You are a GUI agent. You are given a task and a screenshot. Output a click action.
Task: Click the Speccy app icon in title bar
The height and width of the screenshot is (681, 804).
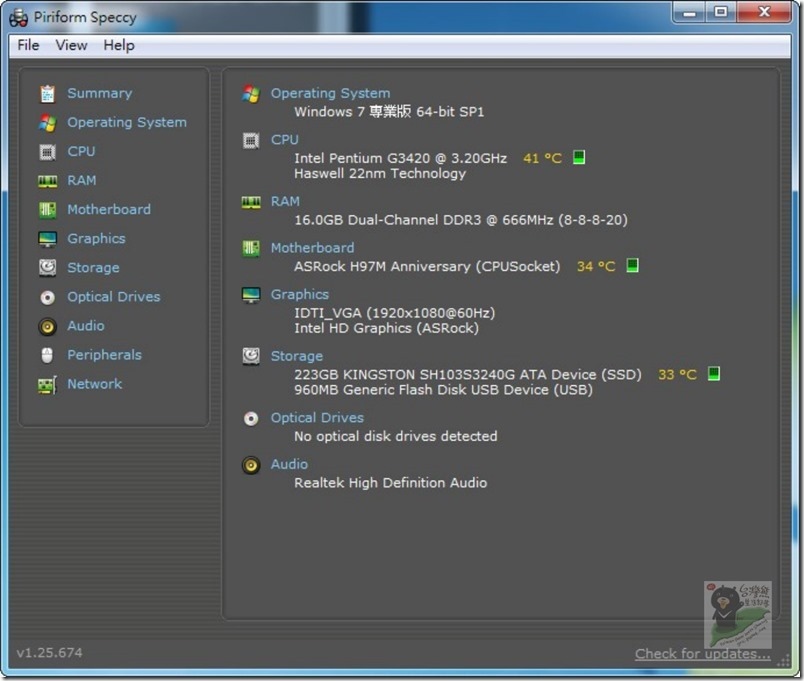(18, 18)
